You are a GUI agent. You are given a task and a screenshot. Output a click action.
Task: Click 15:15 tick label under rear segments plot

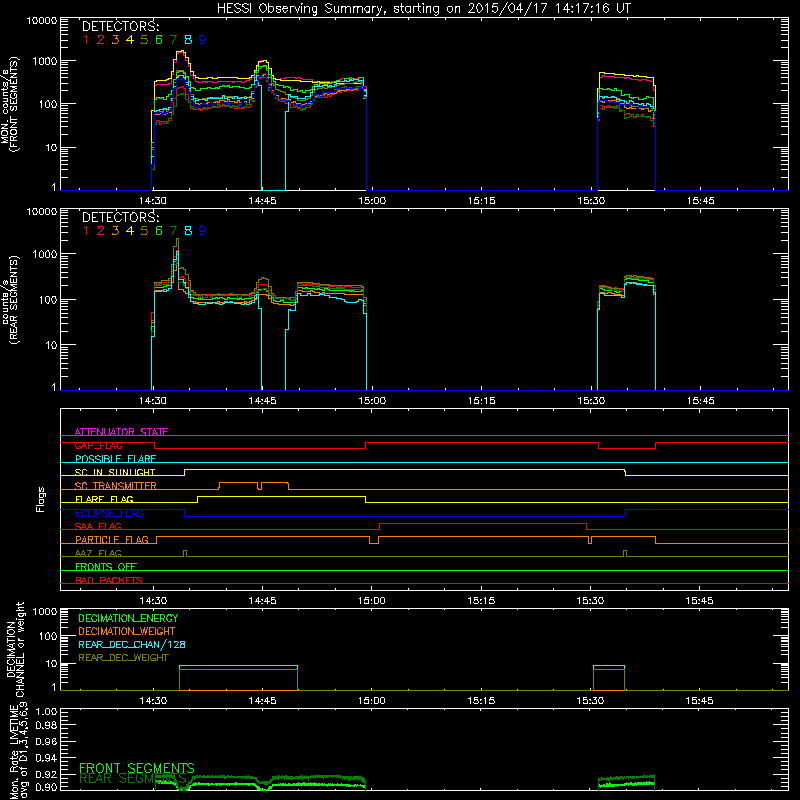[481, 401]
